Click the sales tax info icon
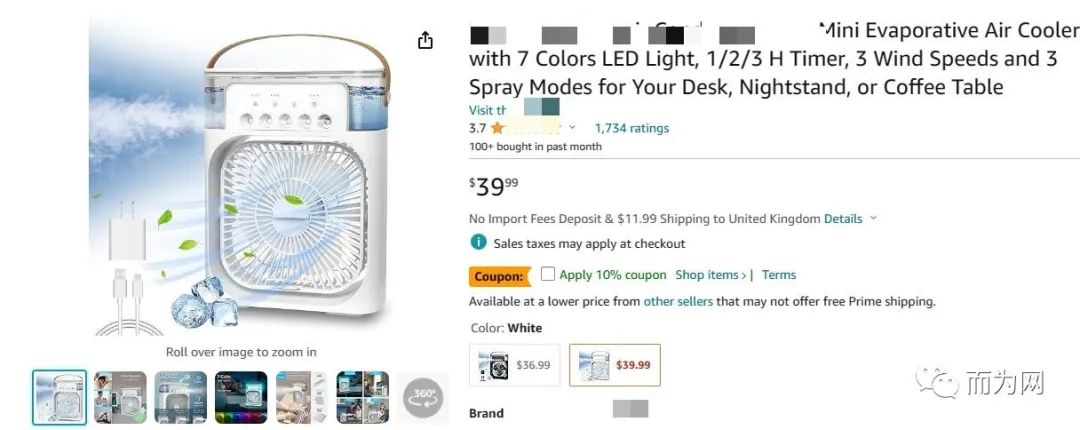1080x430 pixels. coord(479,243)
